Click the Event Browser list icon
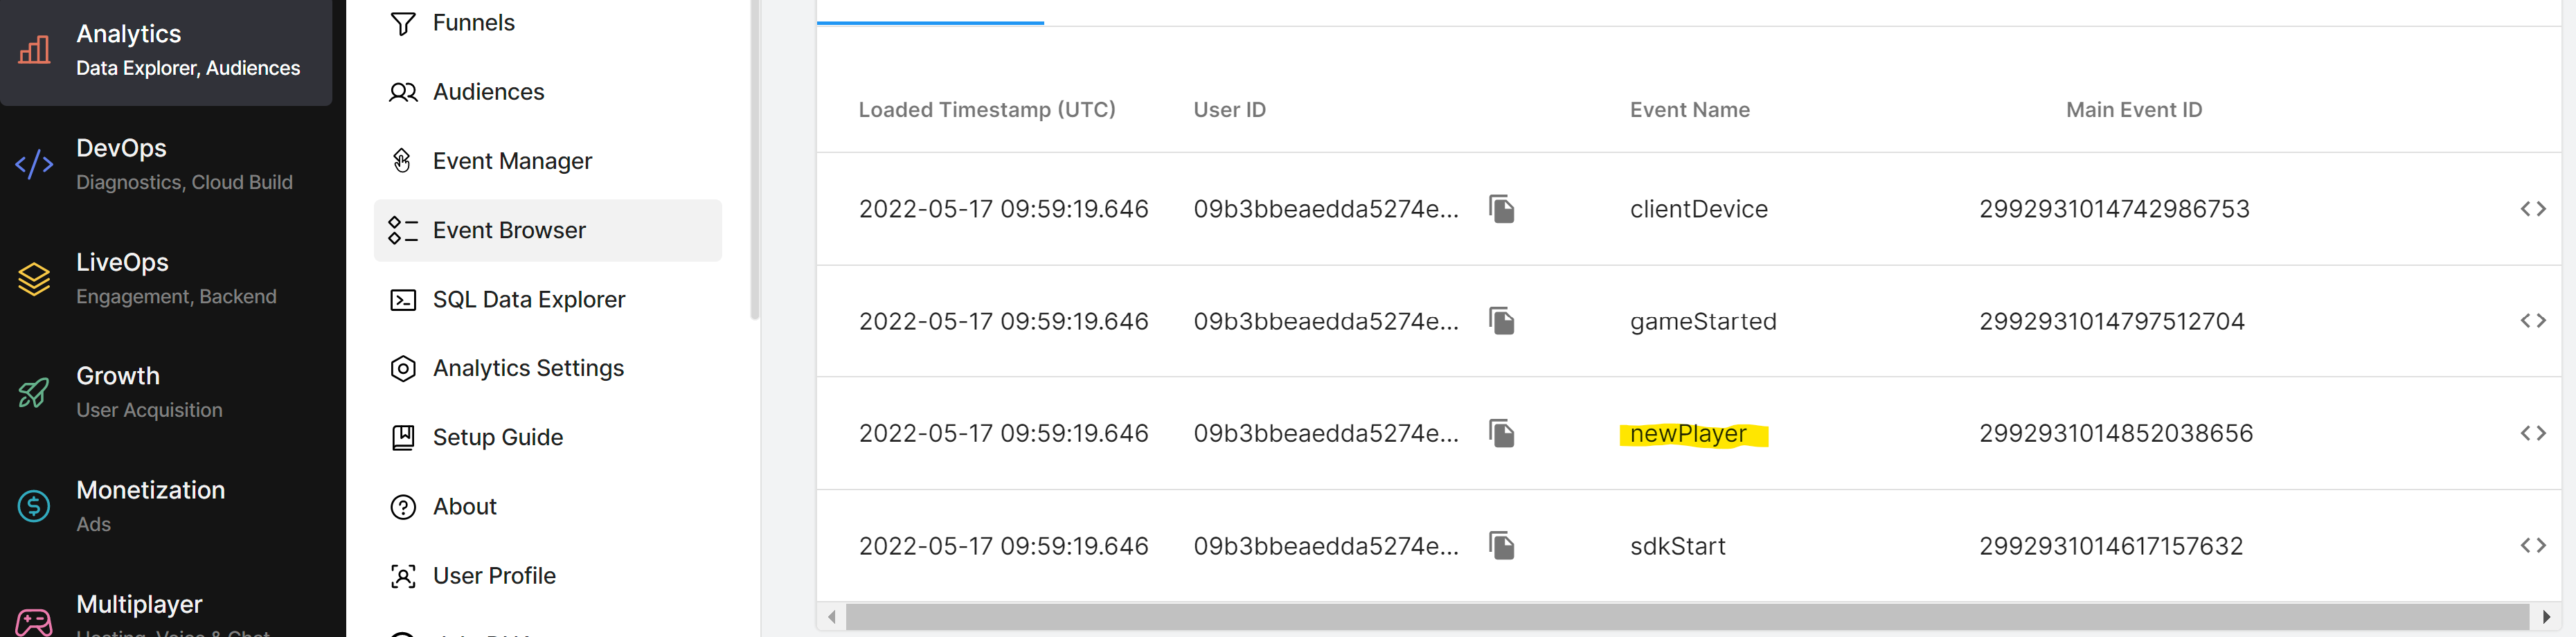This screenshot has width=2576, height=637. tap(403, 230)
